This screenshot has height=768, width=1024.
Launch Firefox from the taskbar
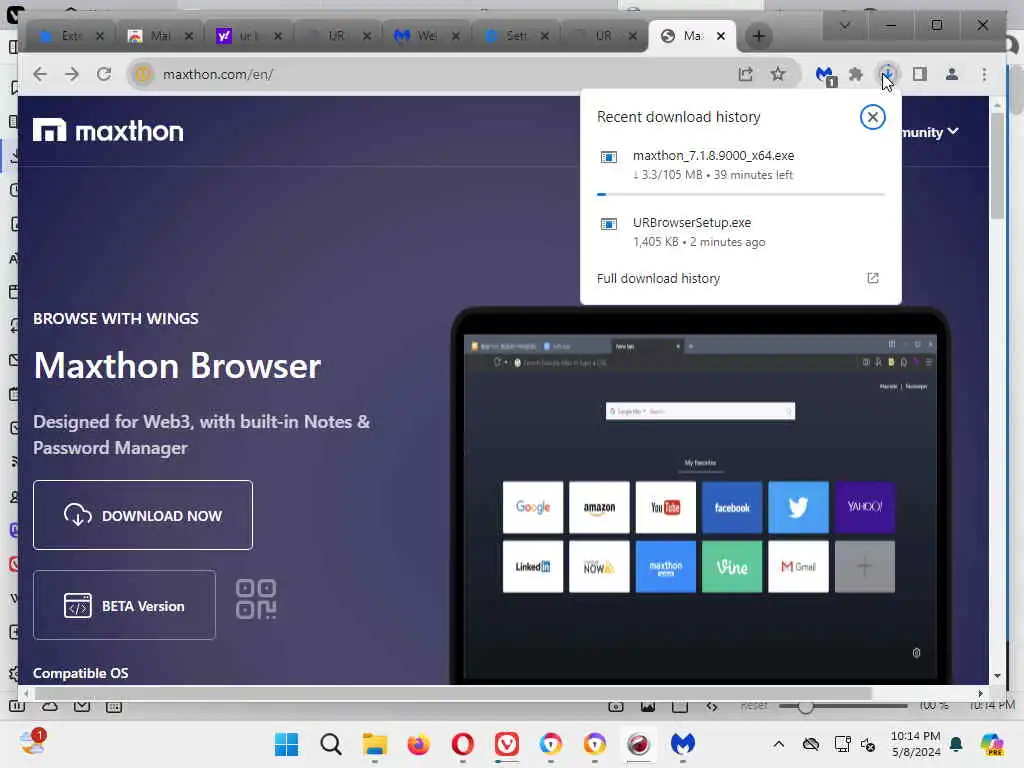click(x=419, y=744)
